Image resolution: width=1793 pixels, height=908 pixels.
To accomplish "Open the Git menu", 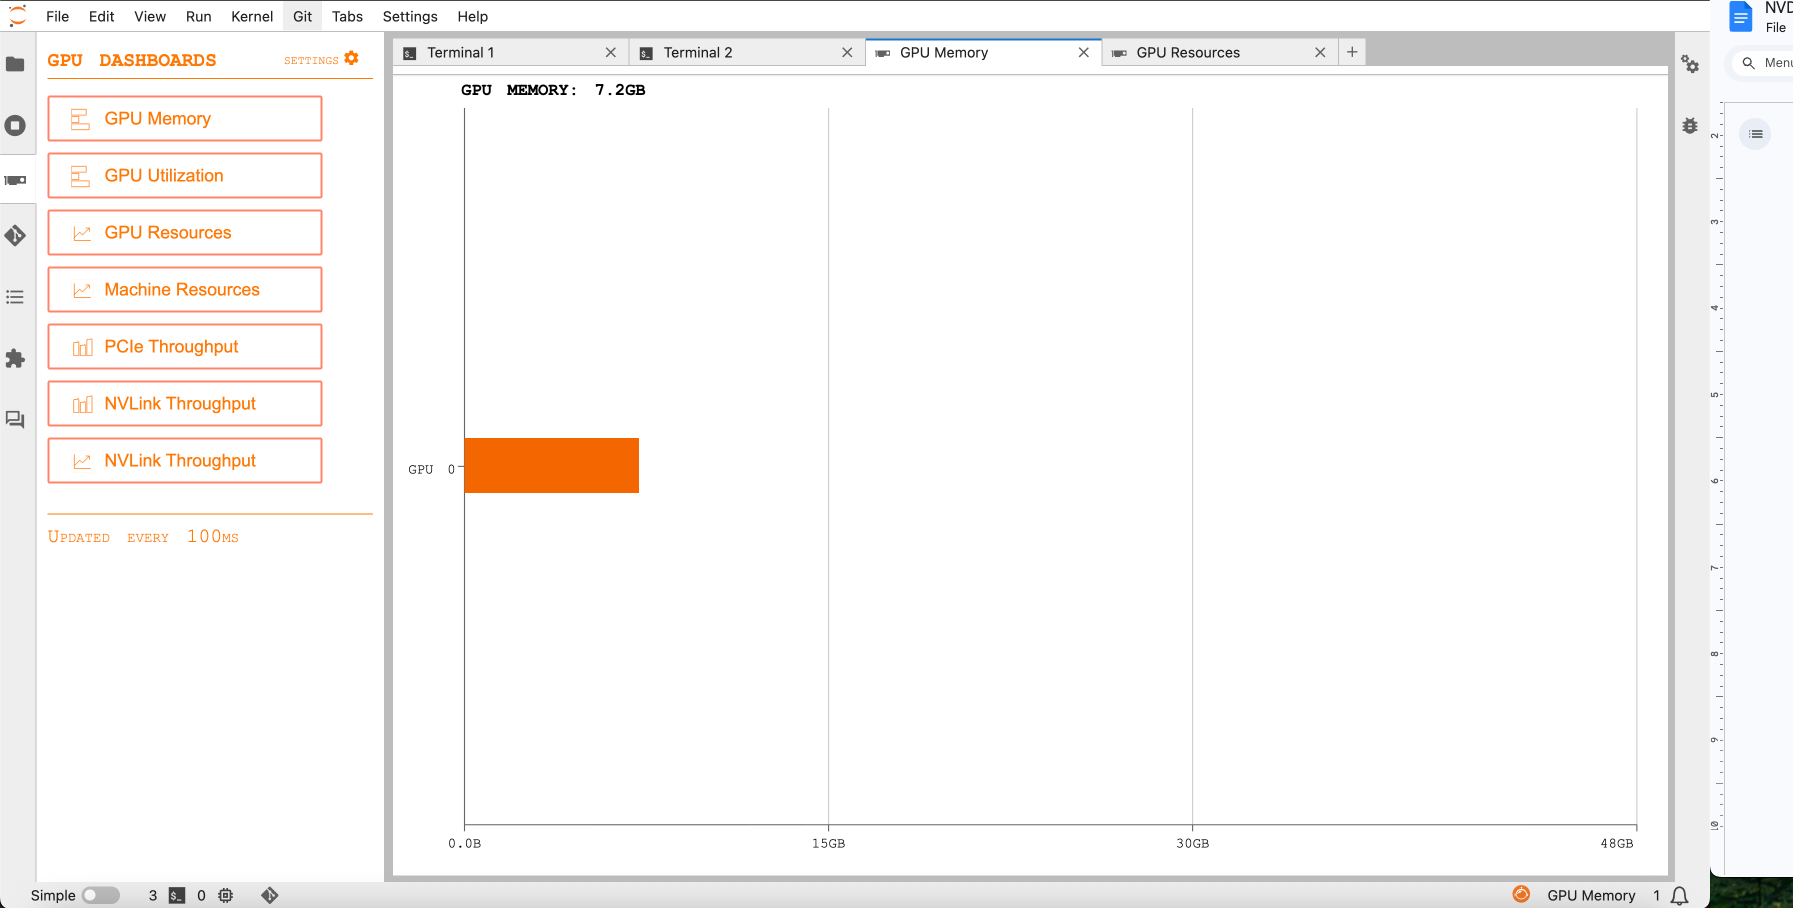I will (x=301, y=16).
